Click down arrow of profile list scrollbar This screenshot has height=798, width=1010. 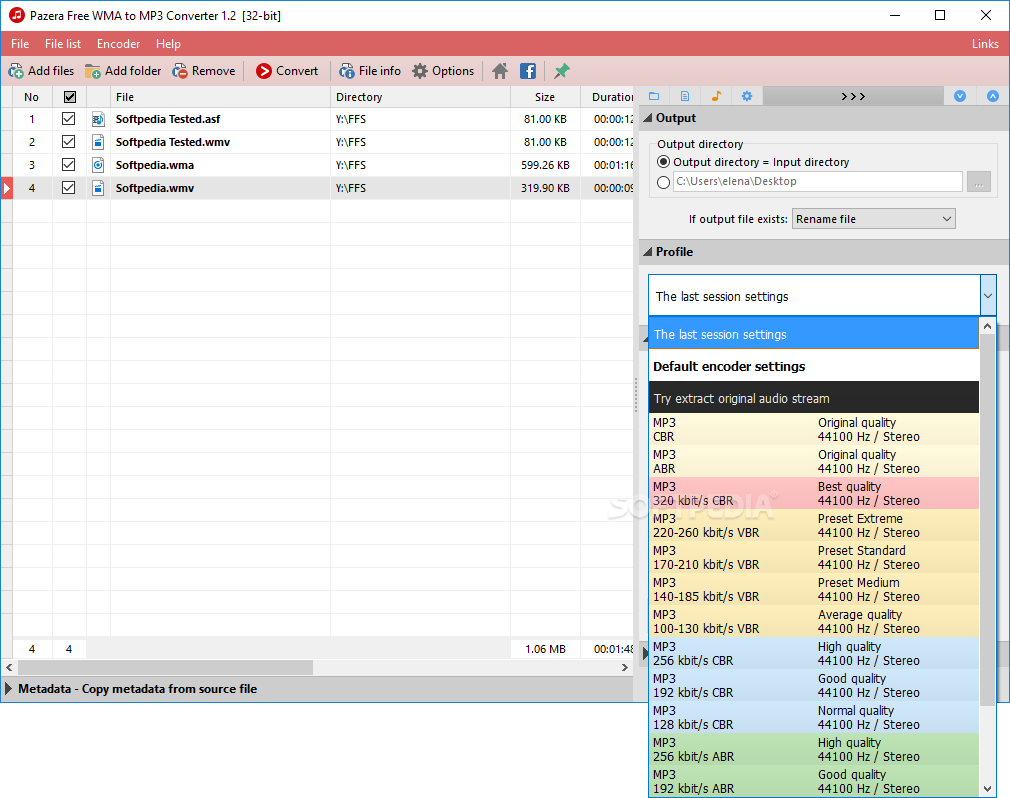(987, 789)
